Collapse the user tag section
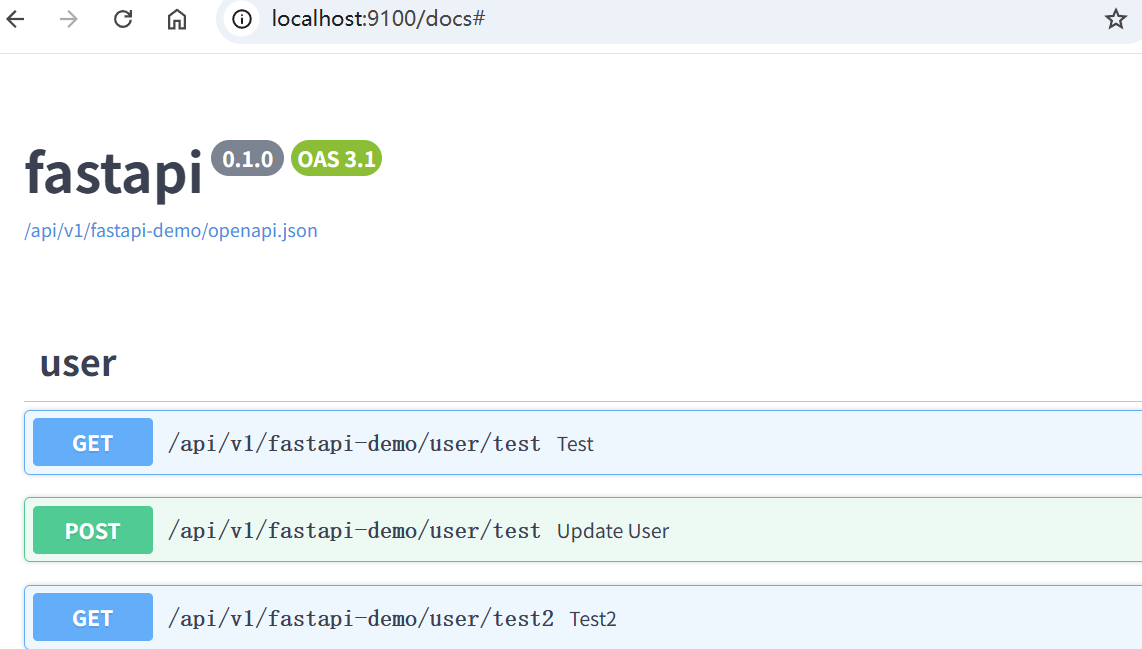The width and height of the screenshot is (1142, 649). pyautogui.click(x=78, y=363)
